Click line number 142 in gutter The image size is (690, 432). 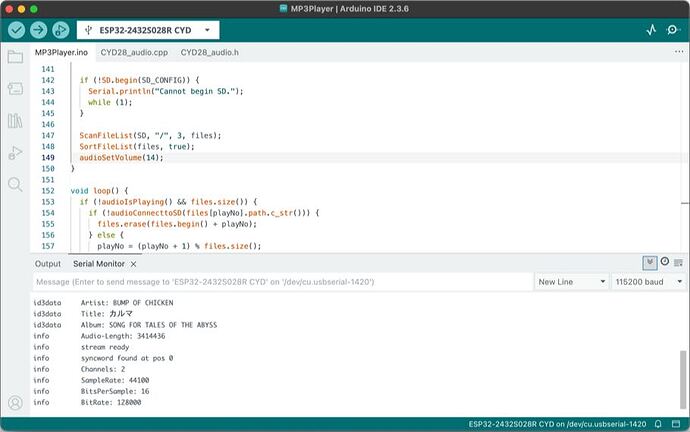tap(48, 80)
